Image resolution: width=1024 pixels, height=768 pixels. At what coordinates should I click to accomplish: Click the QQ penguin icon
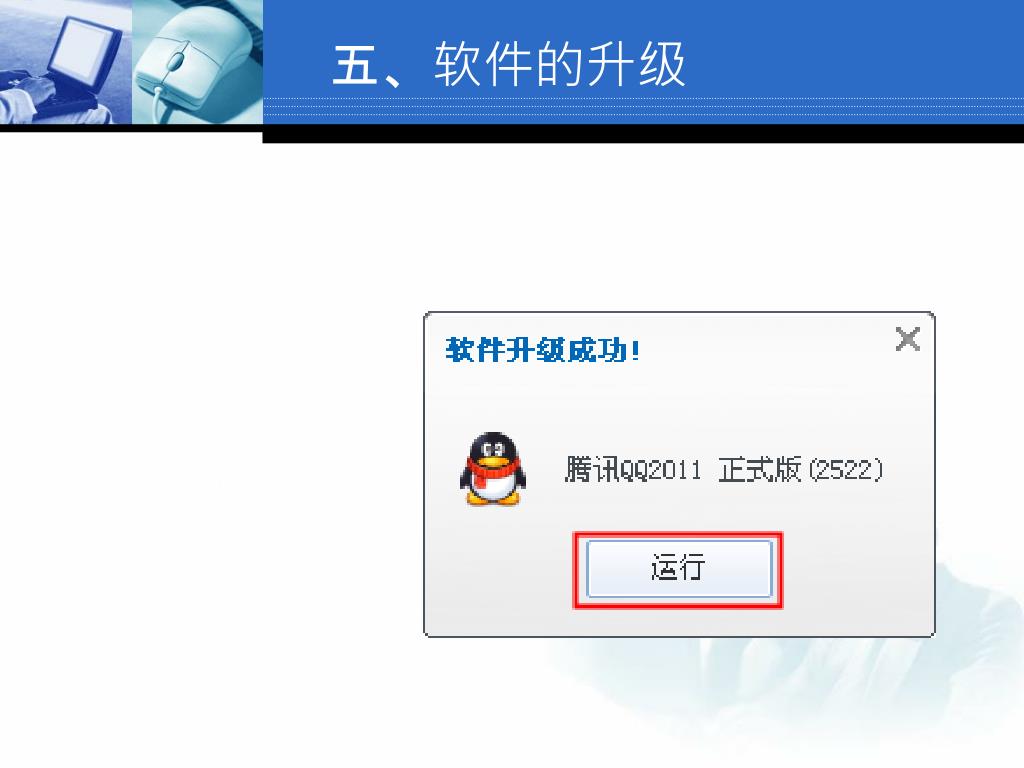[x=492, y=468]
